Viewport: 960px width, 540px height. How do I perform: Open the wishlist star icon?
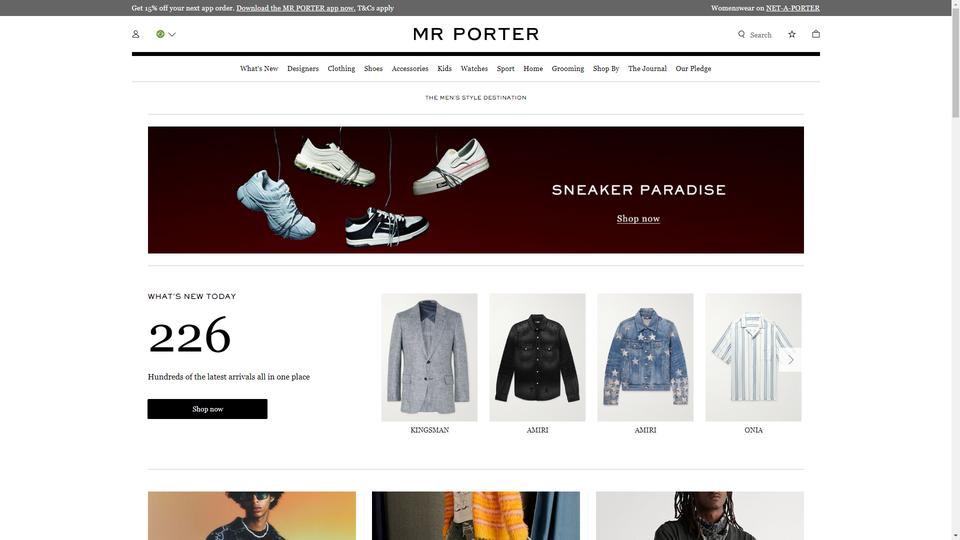792,34
